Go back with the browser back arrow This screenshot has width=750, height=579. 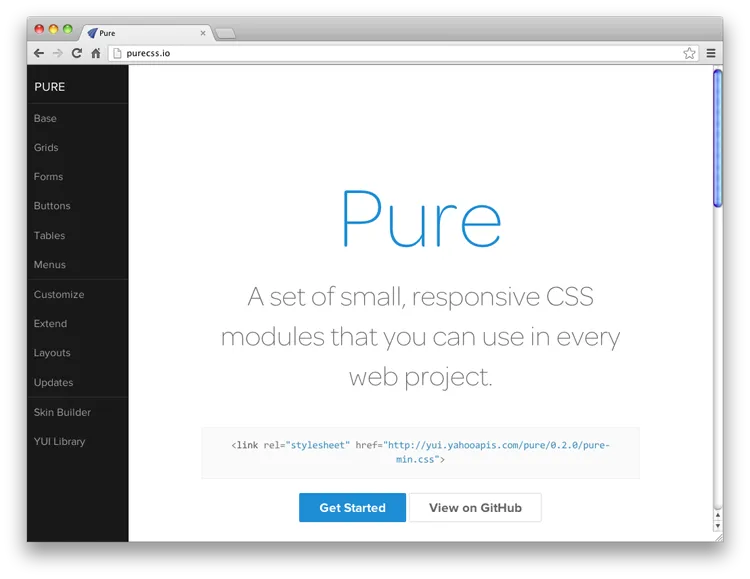[x=39, y=53]
